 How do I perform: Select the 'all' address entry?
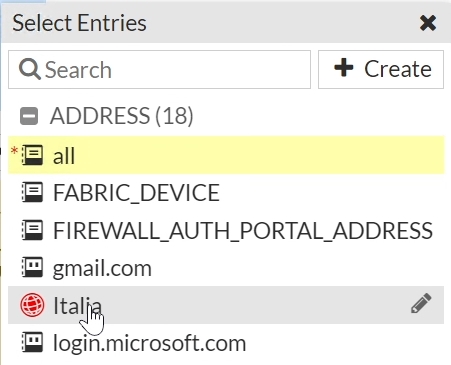226,155
